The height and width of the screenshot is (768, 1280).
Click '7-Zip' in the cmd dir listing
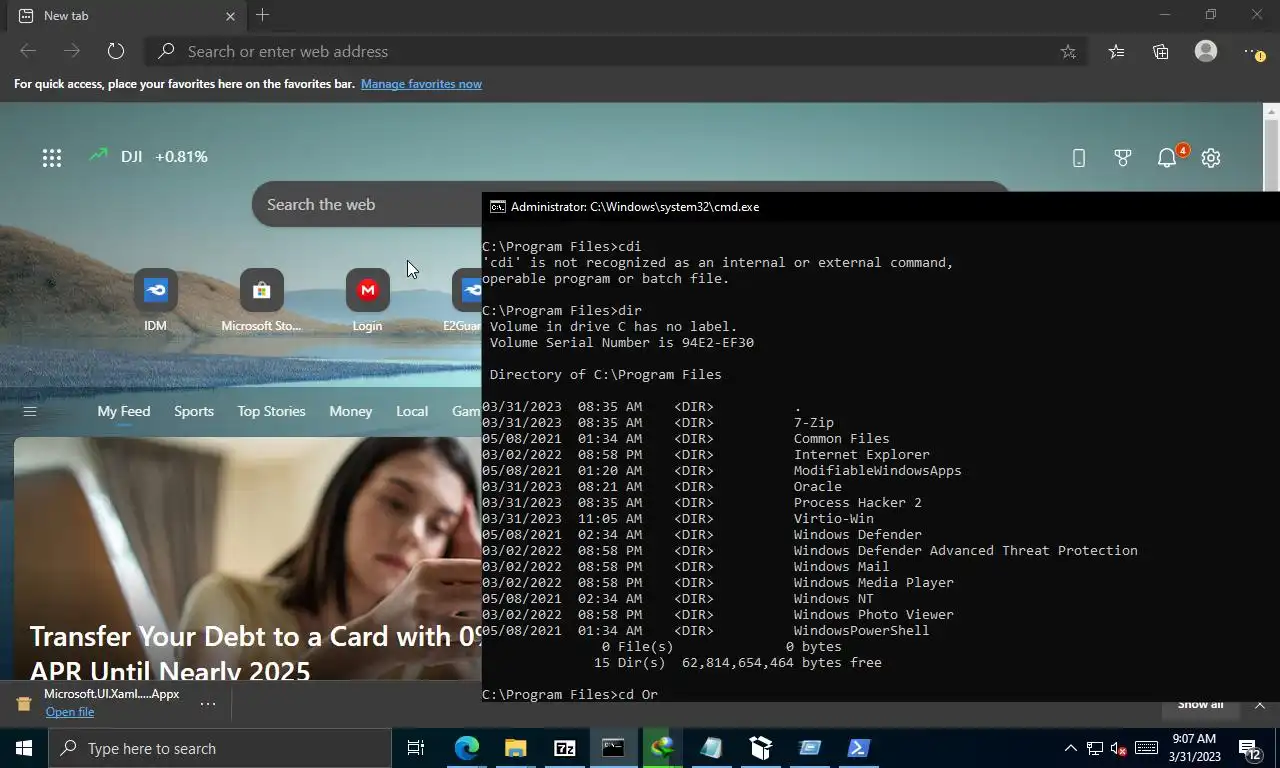point(813,423)
